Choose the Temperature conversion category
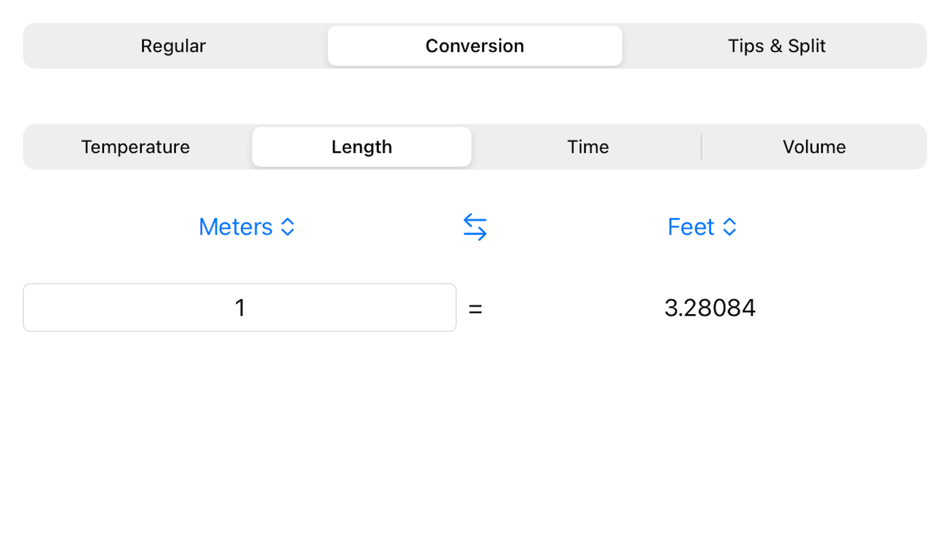The image size is (950, 534). click(x=136, y=147)
